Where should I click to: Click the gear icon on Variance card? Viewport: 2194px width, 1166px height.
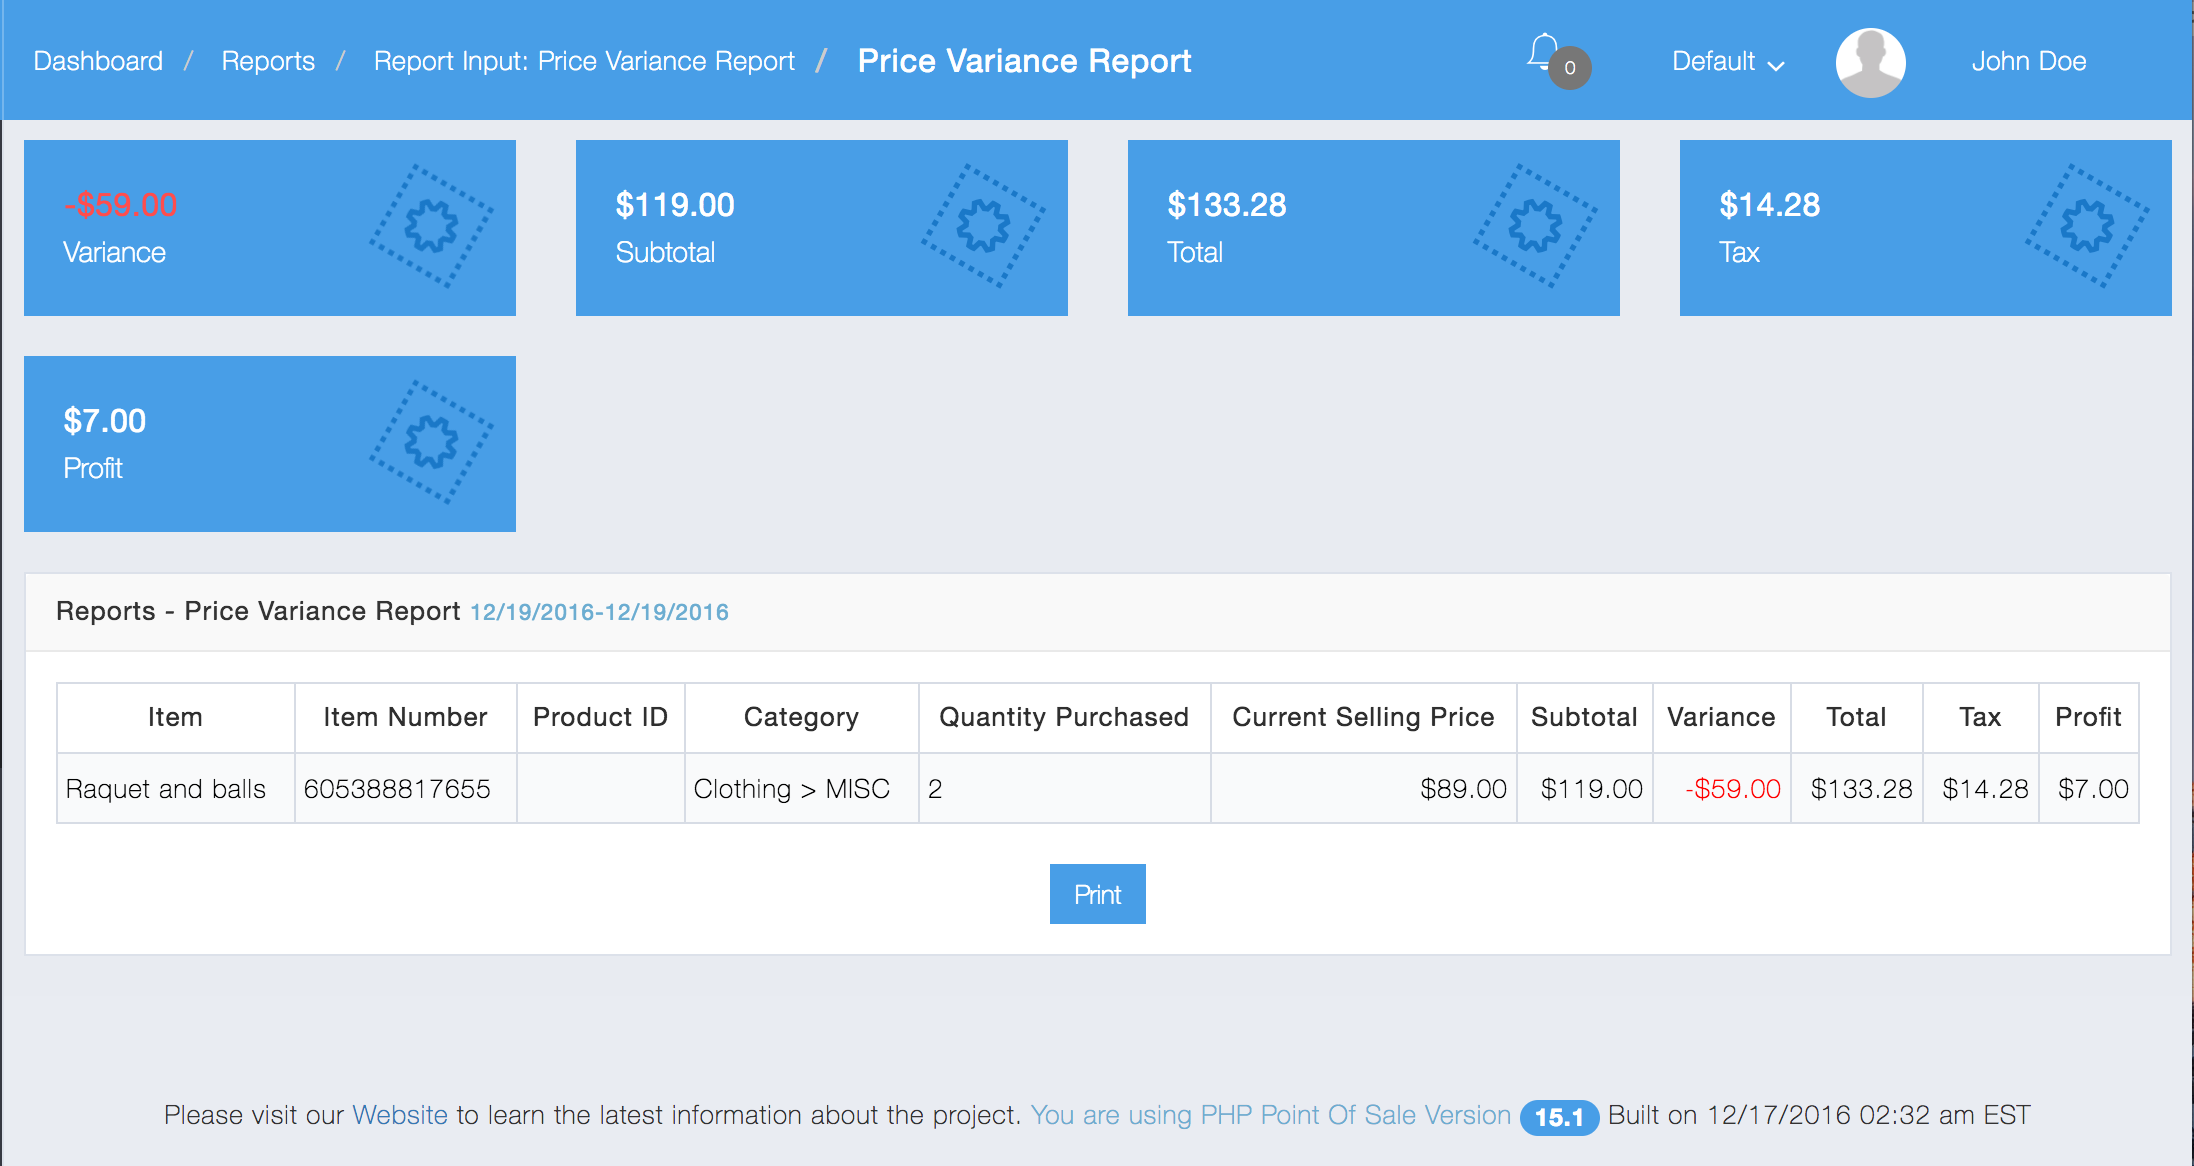(431, 226)
